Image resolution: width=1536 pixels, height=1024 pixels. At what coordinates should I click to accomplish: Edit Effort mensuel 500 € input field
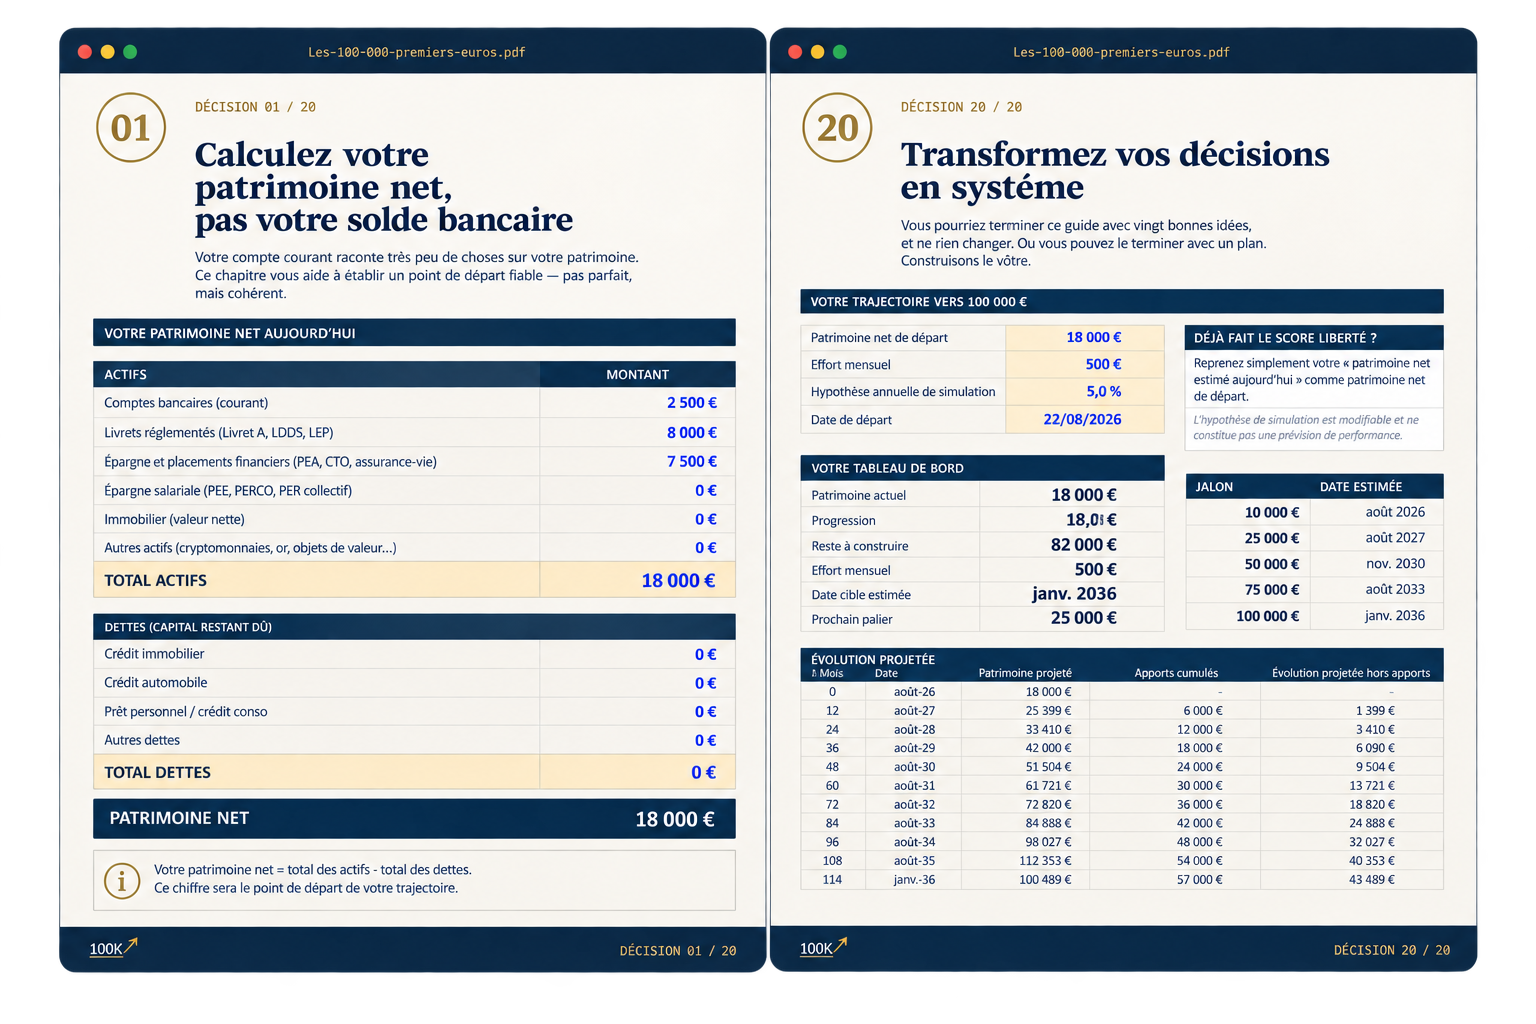pos(1085,365)
